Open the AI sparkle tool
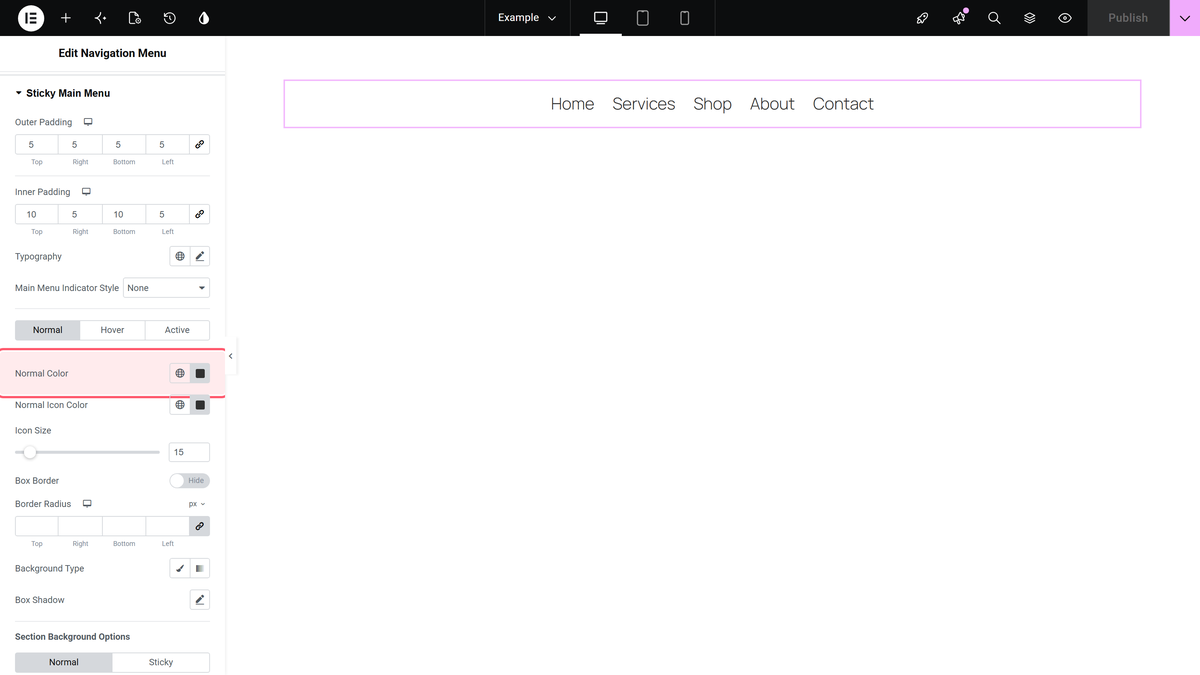Image resolution: width=1200 pixels, height=675 pixels. click(x=100, y=18)
